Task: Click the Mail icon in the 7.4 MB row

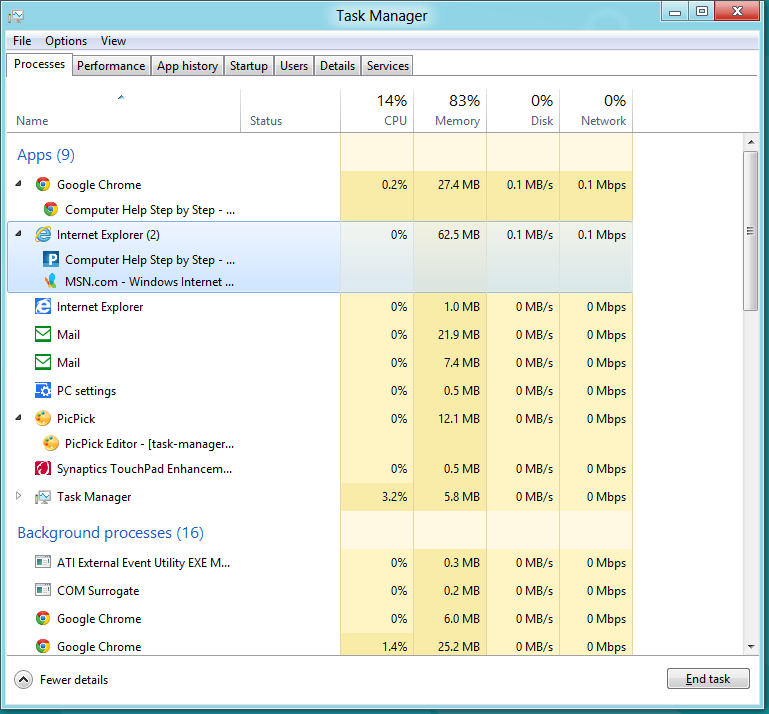Action: click(43, 362)
